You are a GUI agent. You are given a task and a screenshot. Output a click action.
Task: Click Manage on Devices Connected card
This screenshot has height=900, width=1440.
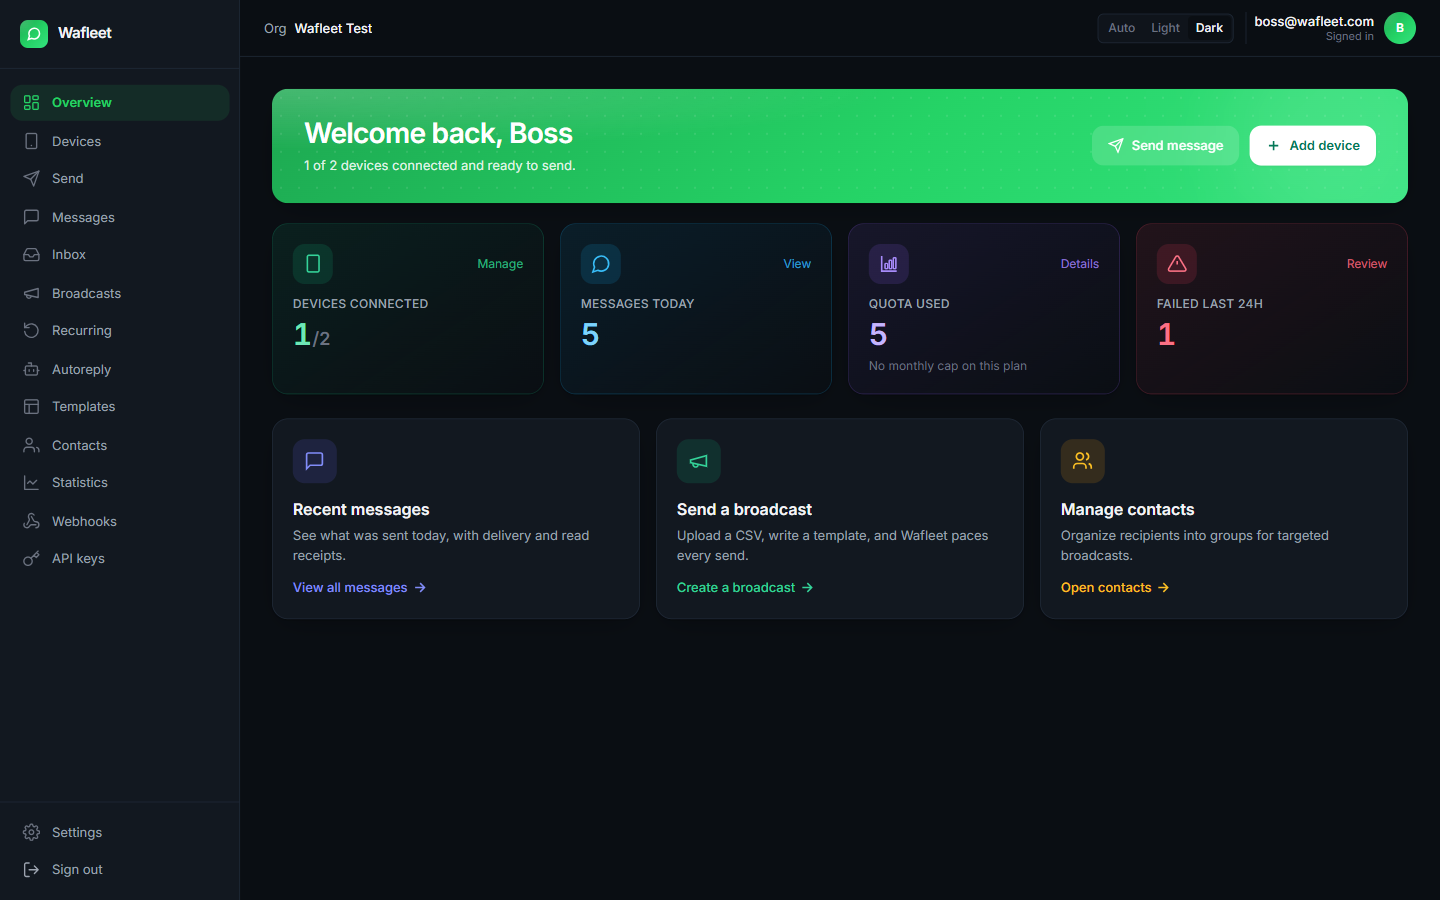click(x=500, y=264)
